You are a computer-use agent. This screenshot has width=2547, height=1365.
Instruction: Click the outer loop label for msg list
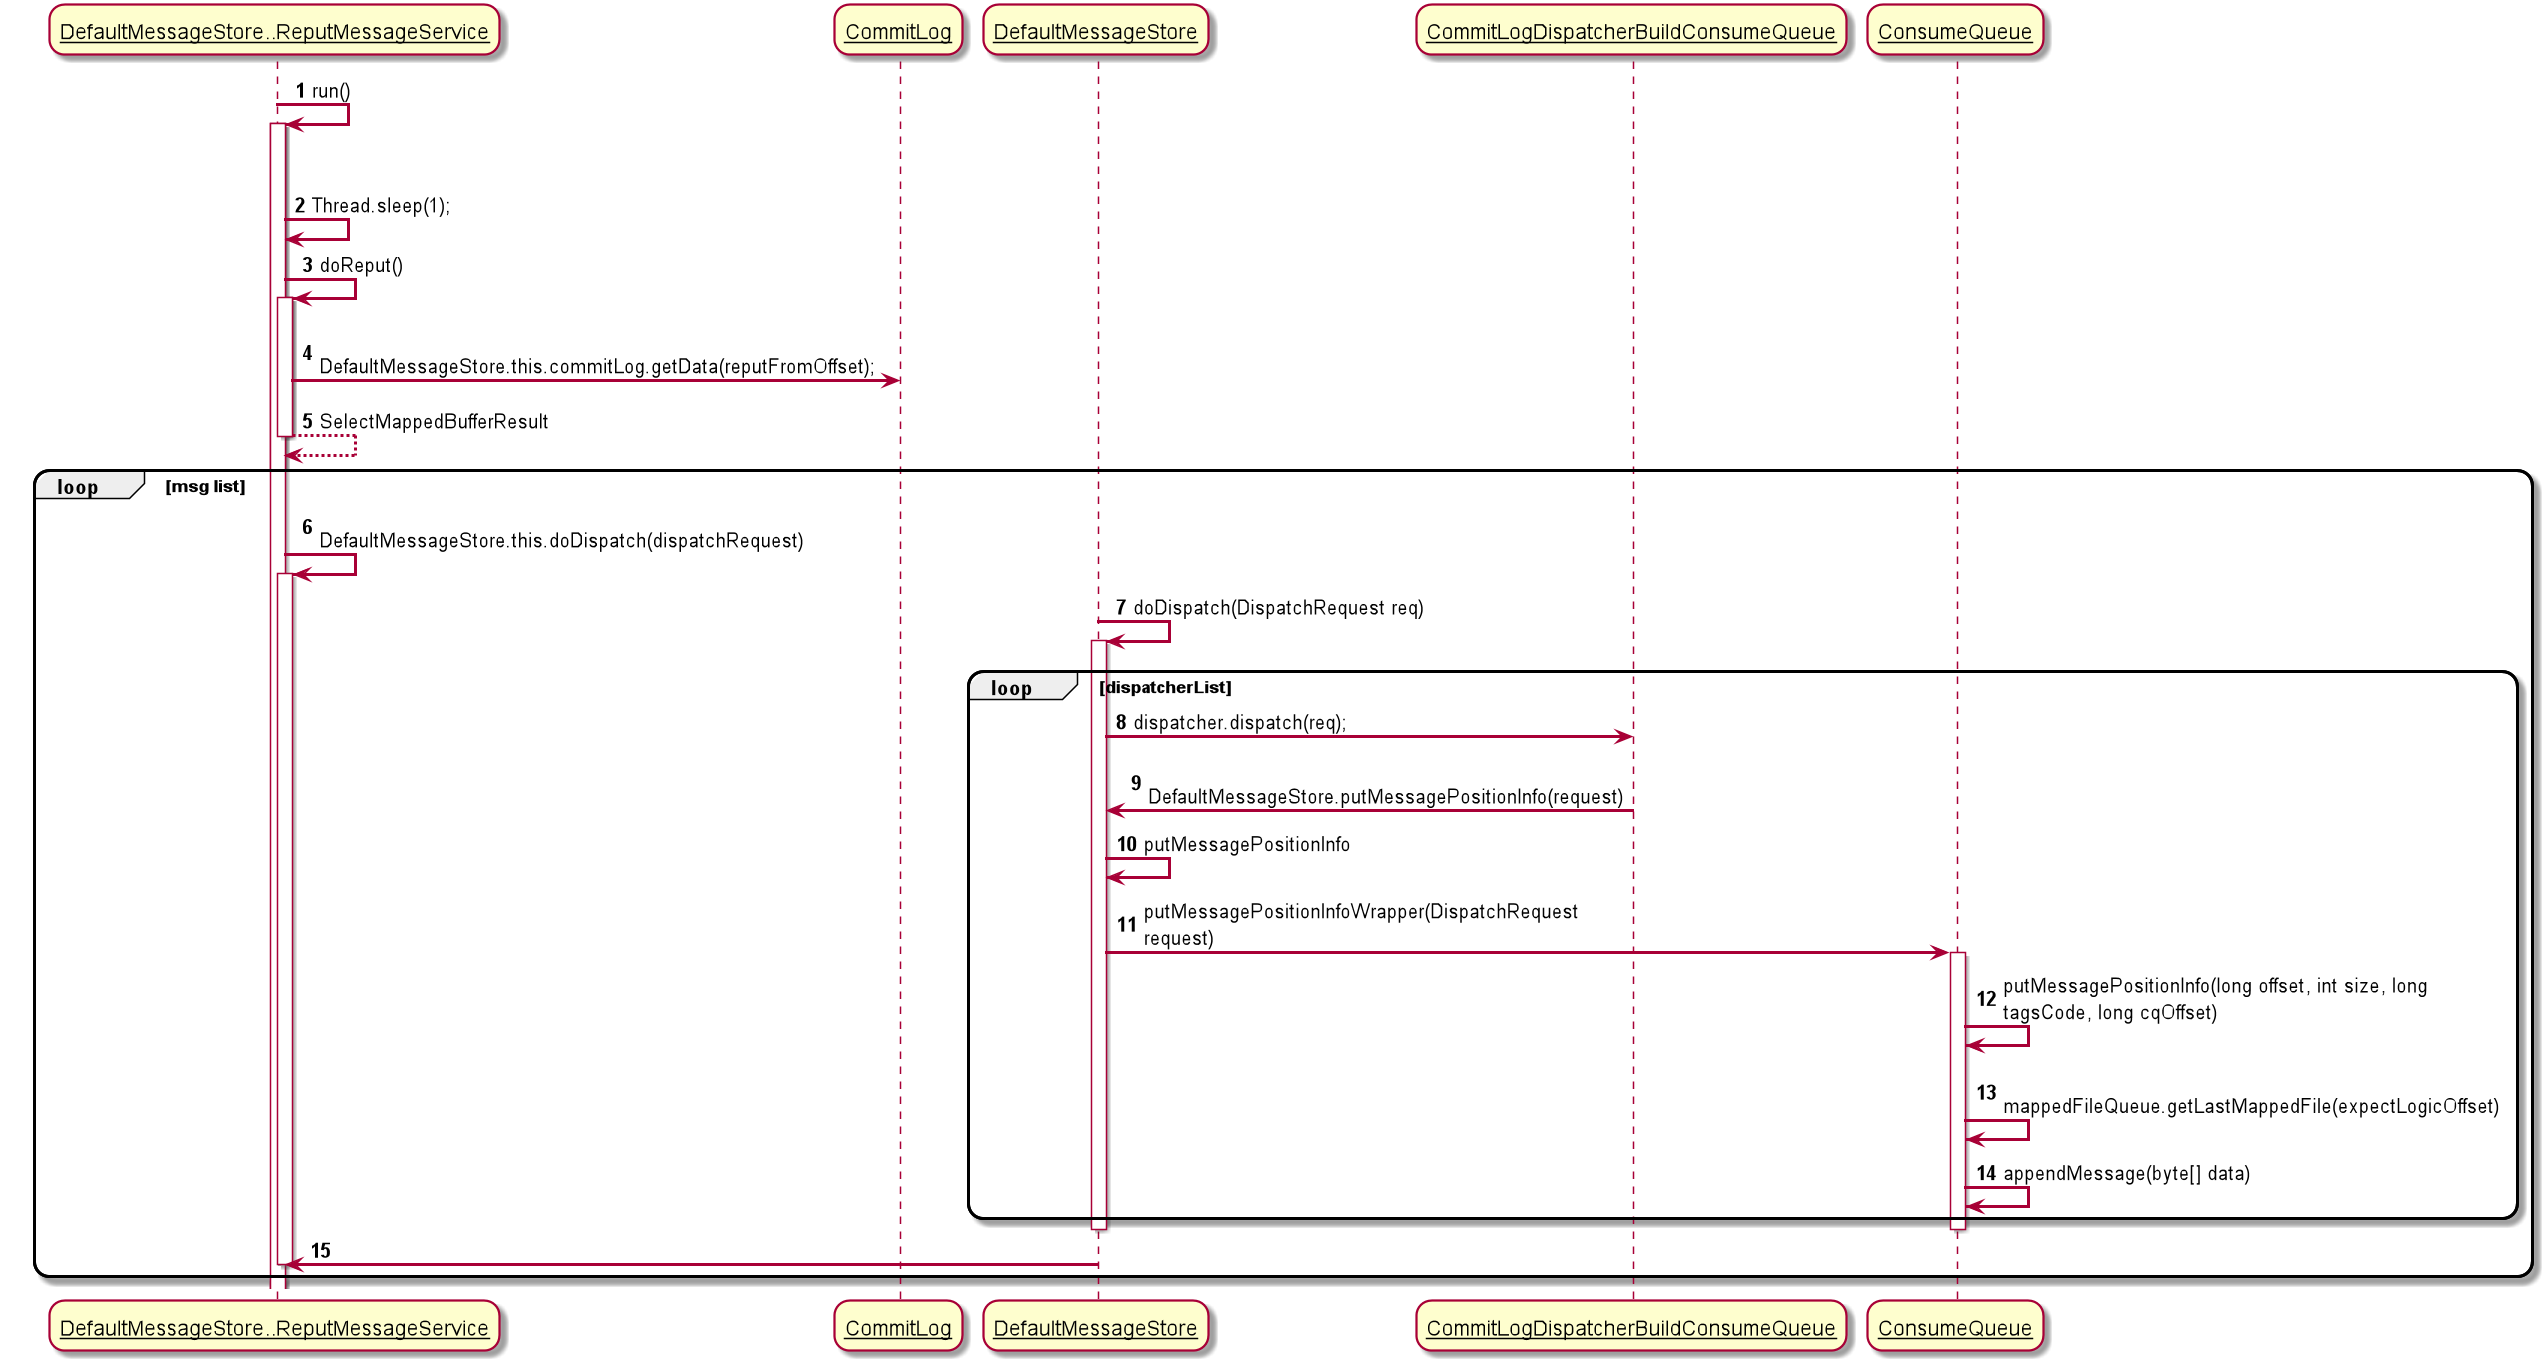click(79, 487)
